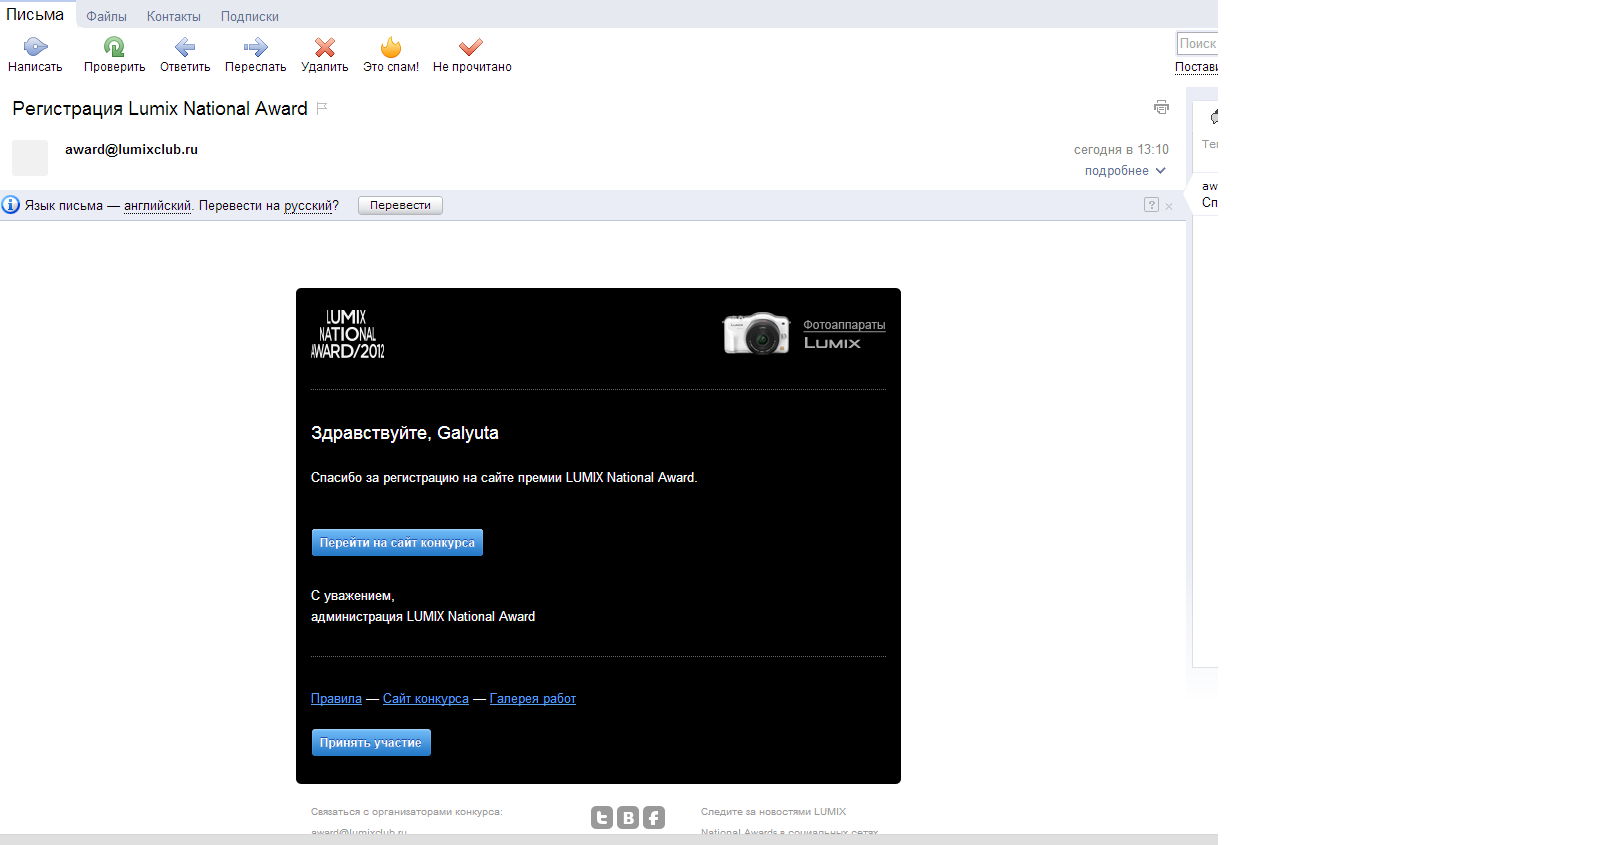1611x845 pixels.
Task: Click the Написать compose icon
Action: pyautogui.click(x=36, y=46)
